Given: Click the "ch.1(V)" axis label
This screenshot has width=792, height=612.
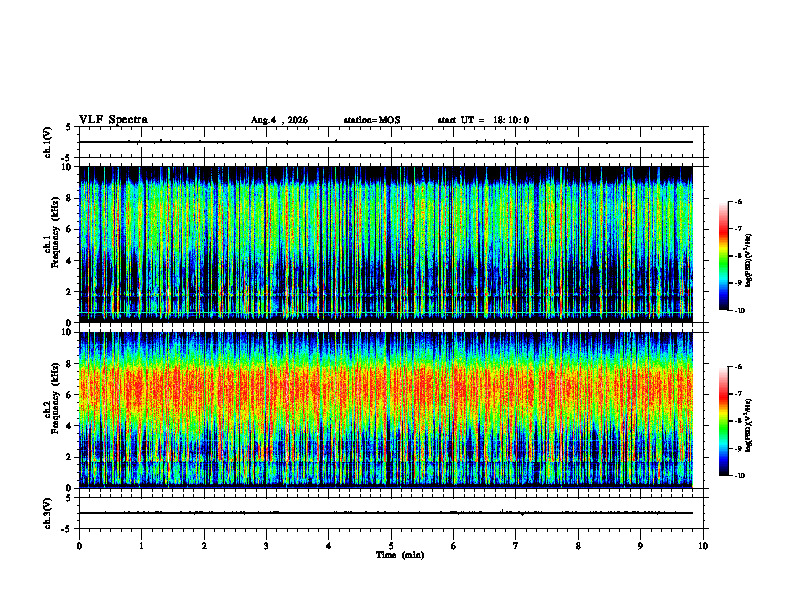Looking at the screenshot, I should pos(48,142).
